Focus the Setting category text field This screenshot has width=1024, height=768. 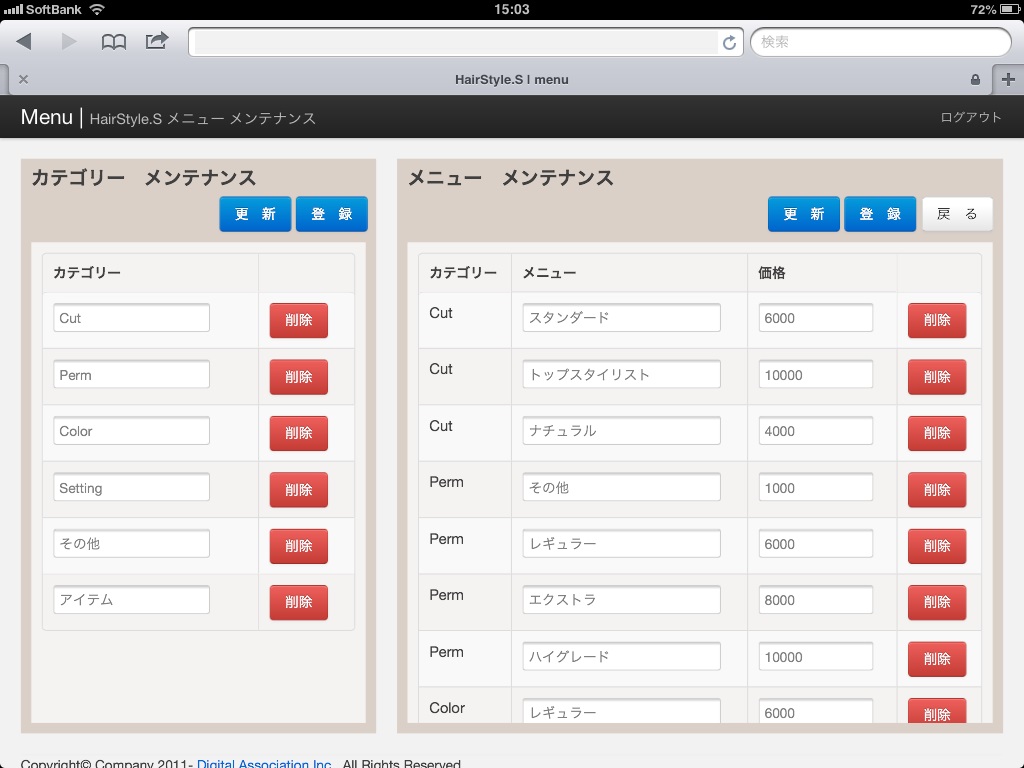[132, 488]
